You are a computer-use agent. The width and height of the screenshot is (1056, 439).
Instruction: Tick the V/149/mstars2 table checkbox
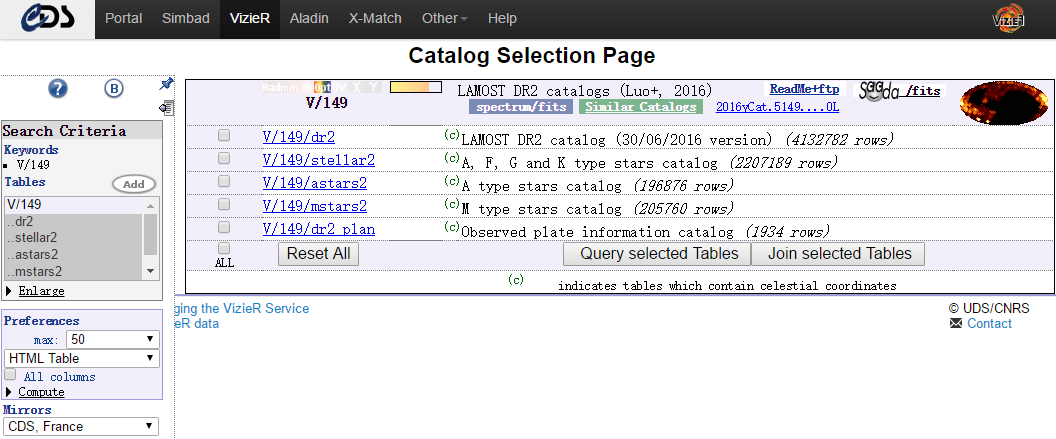coord(224,205)
